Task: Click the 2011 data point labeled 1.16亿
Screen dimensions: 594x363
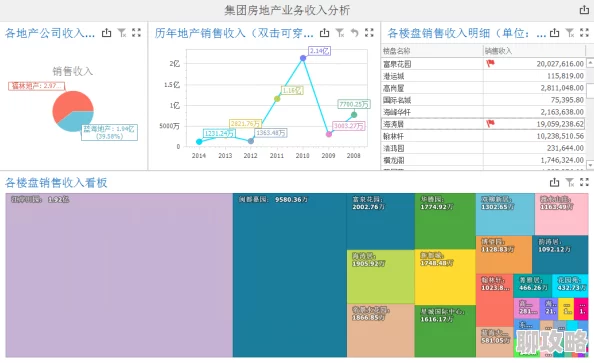Action: [277, 99]
